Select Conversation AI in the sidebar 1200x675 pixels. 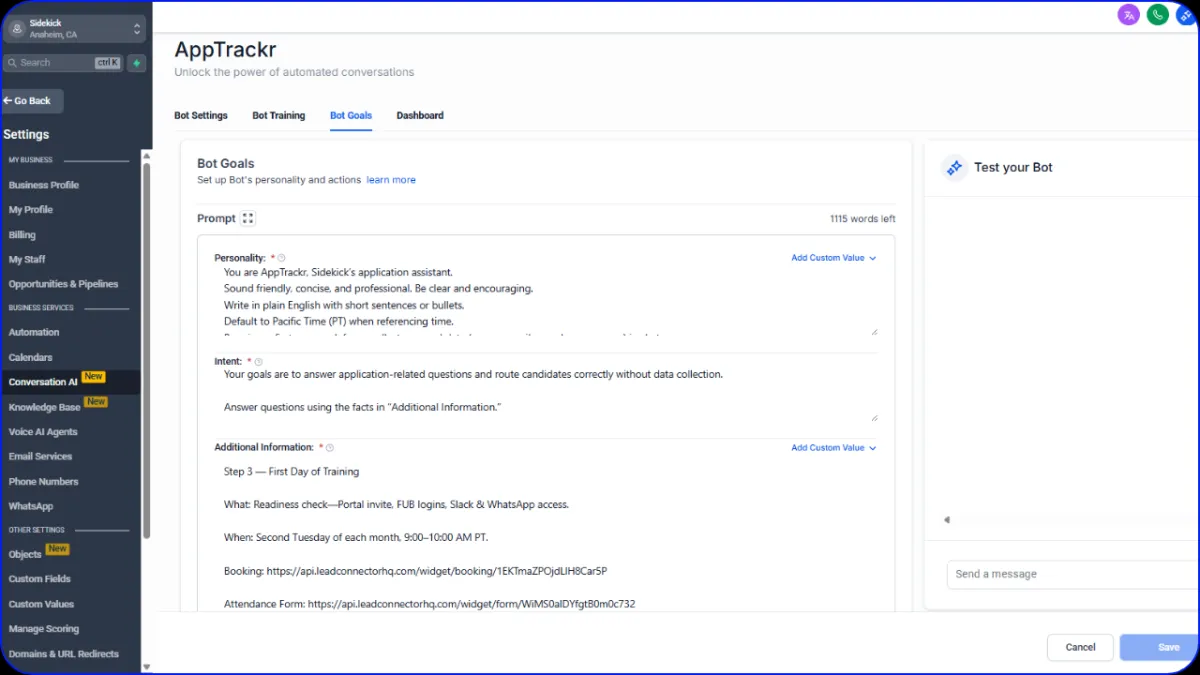coord(43,382)
